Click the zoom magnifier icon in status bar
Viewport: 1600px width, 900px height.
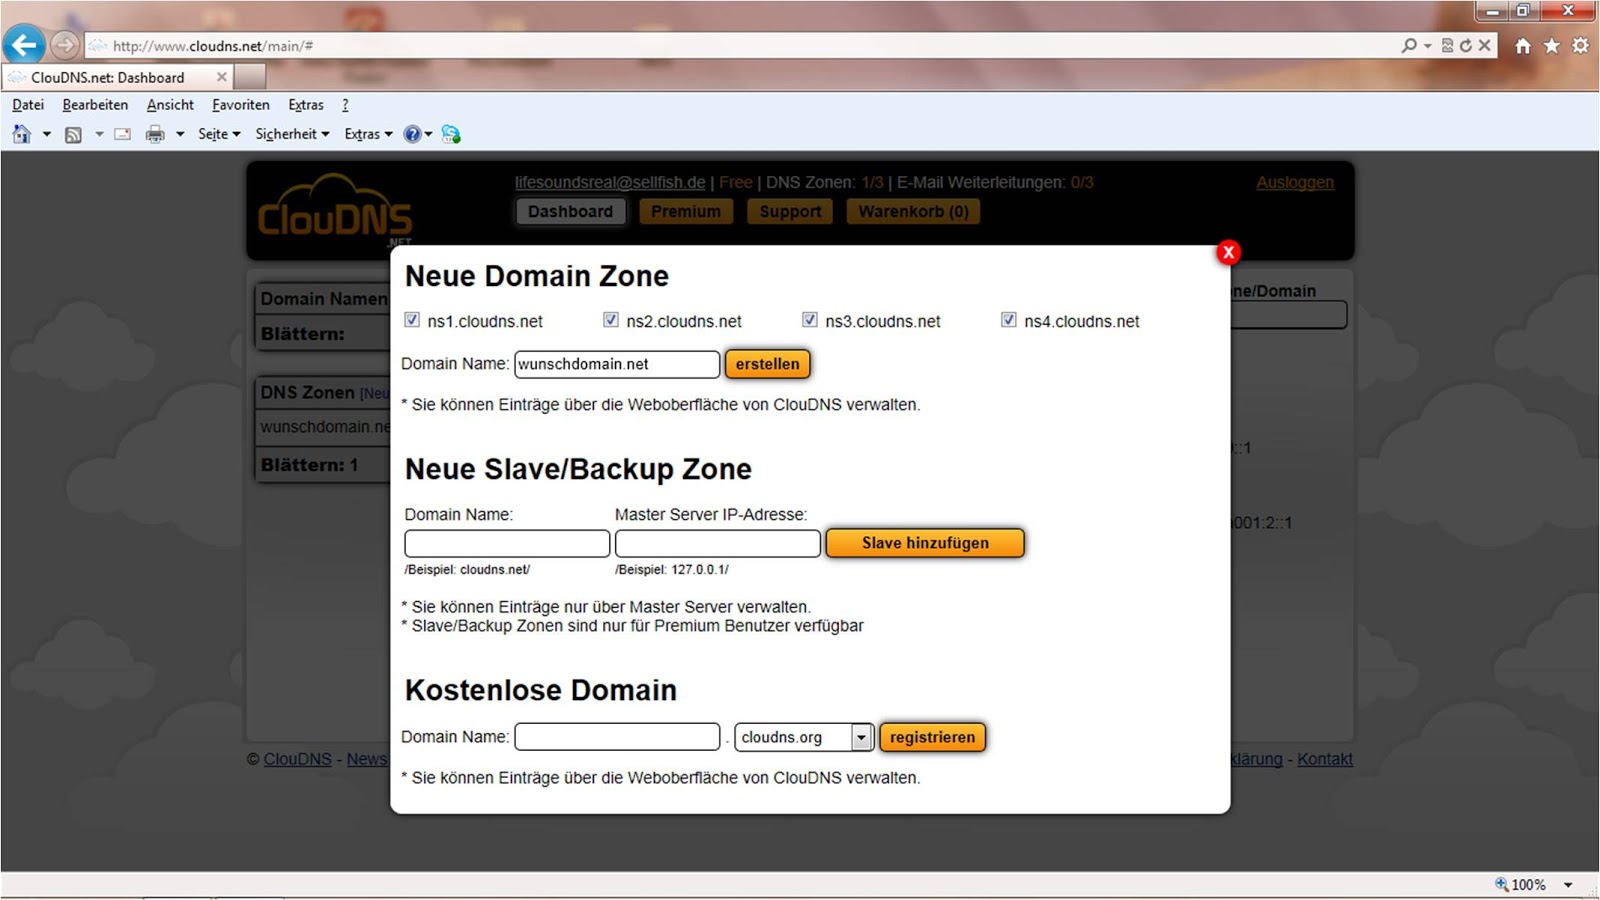pos(1501,884)
